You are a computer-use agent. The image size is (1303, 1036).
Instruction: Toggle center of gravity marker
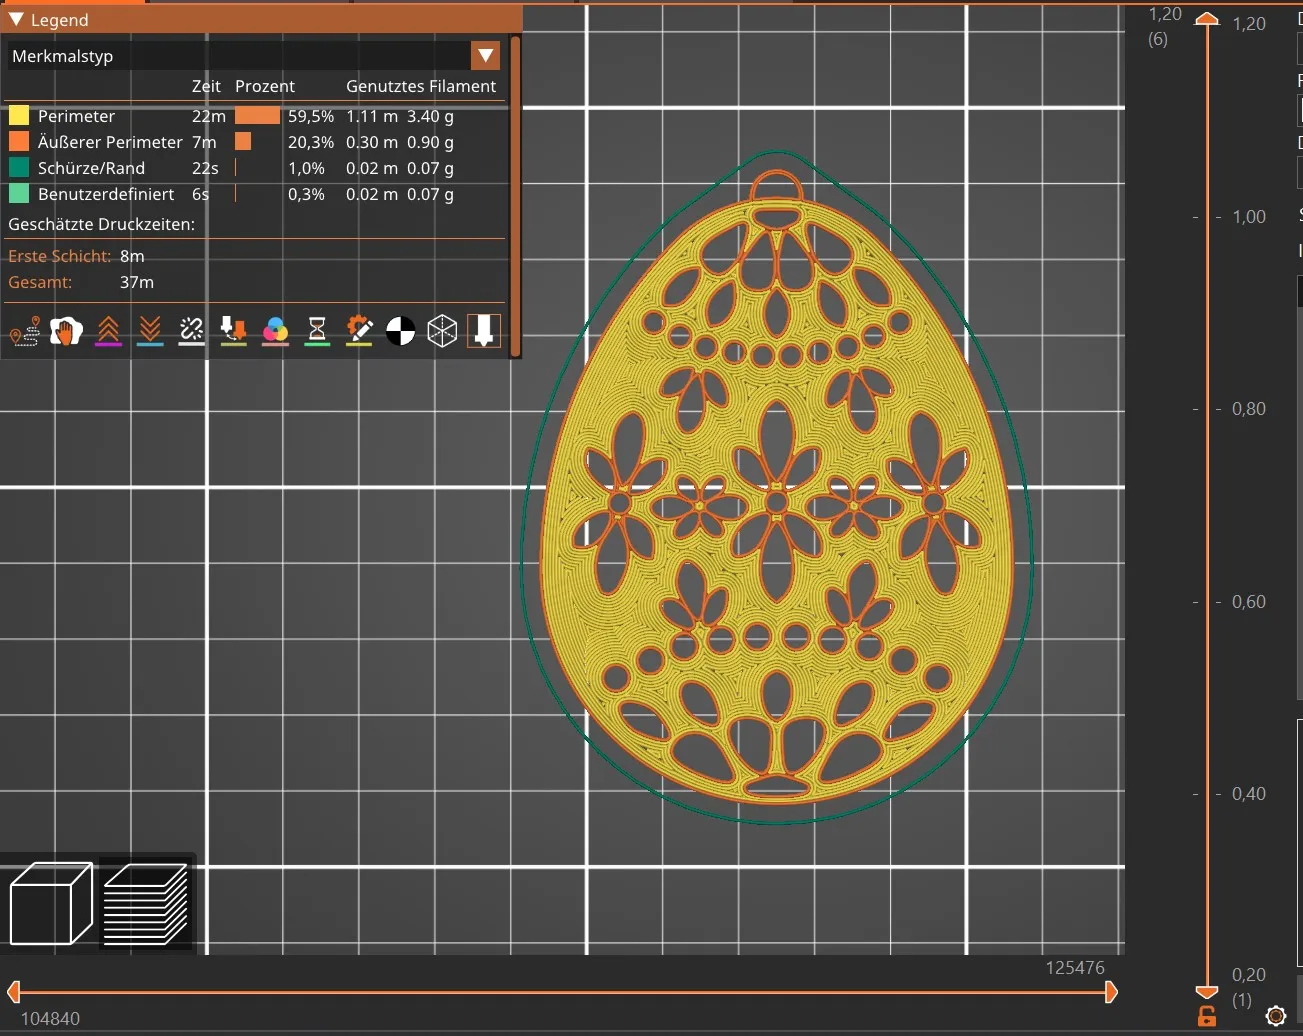(x=400, y=331)
